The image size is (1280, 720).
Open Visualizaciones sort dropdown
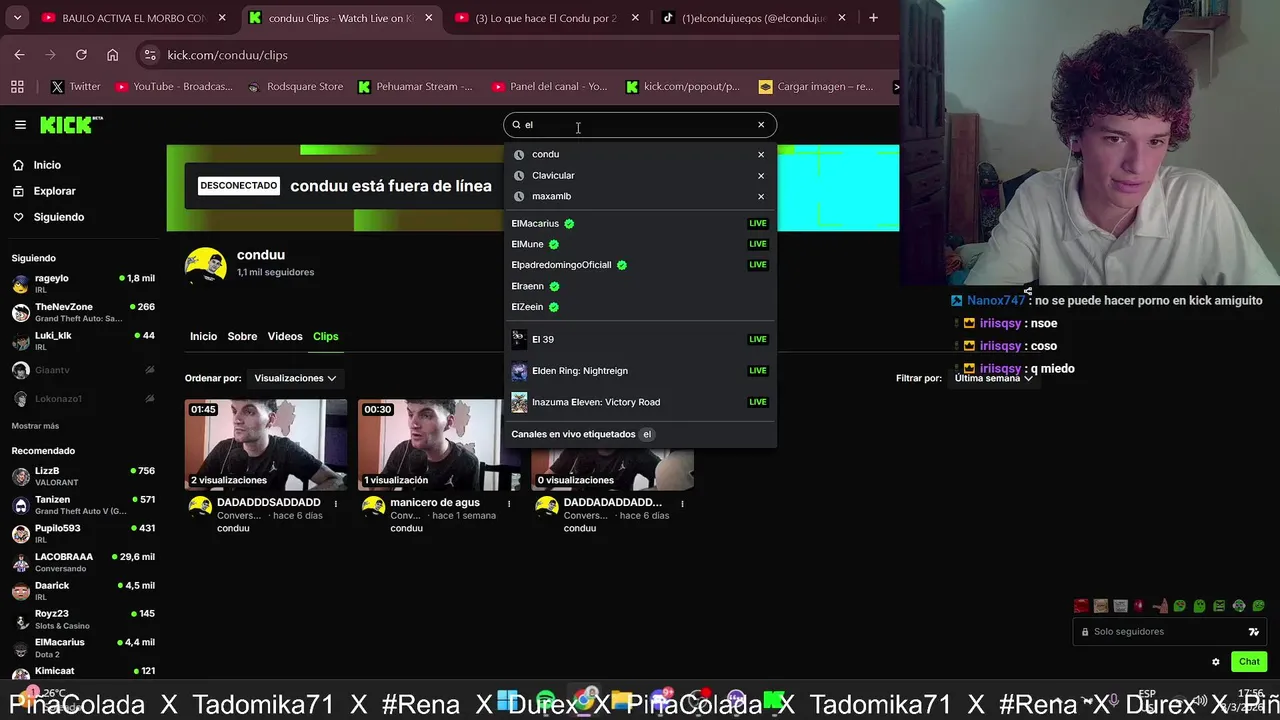295,379
